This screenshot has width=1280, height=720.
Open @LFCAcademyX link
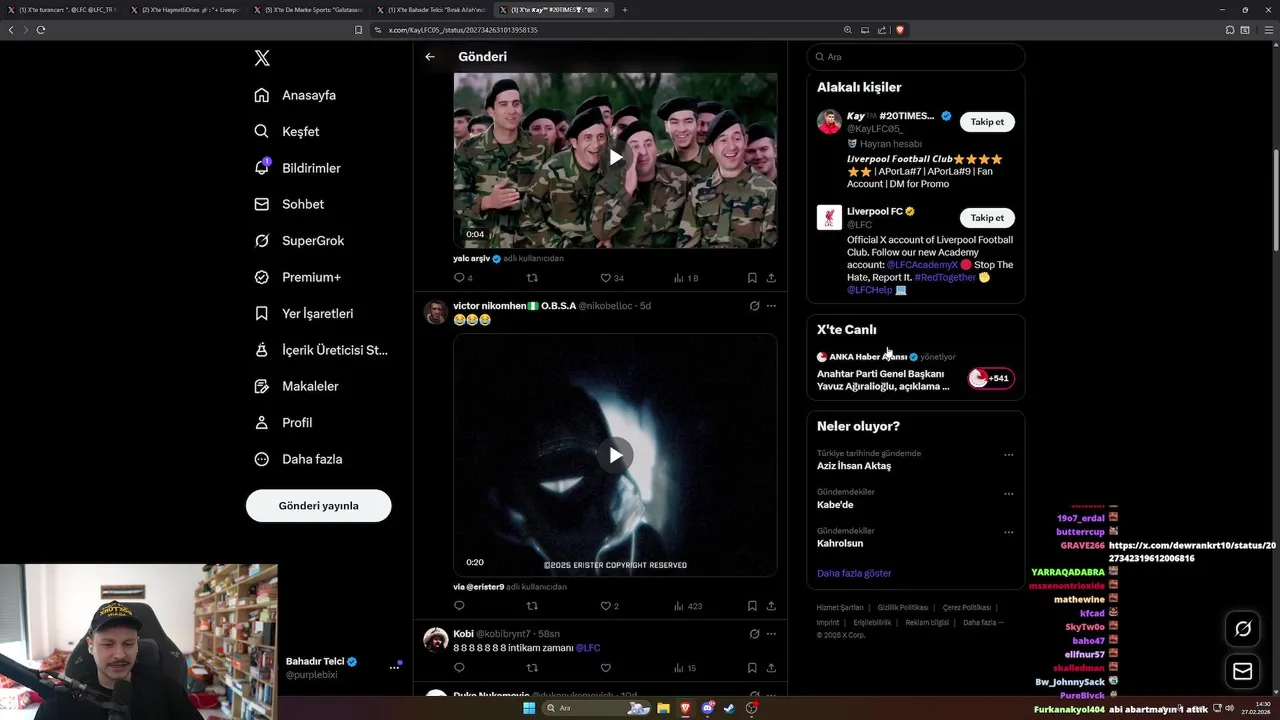922,265
